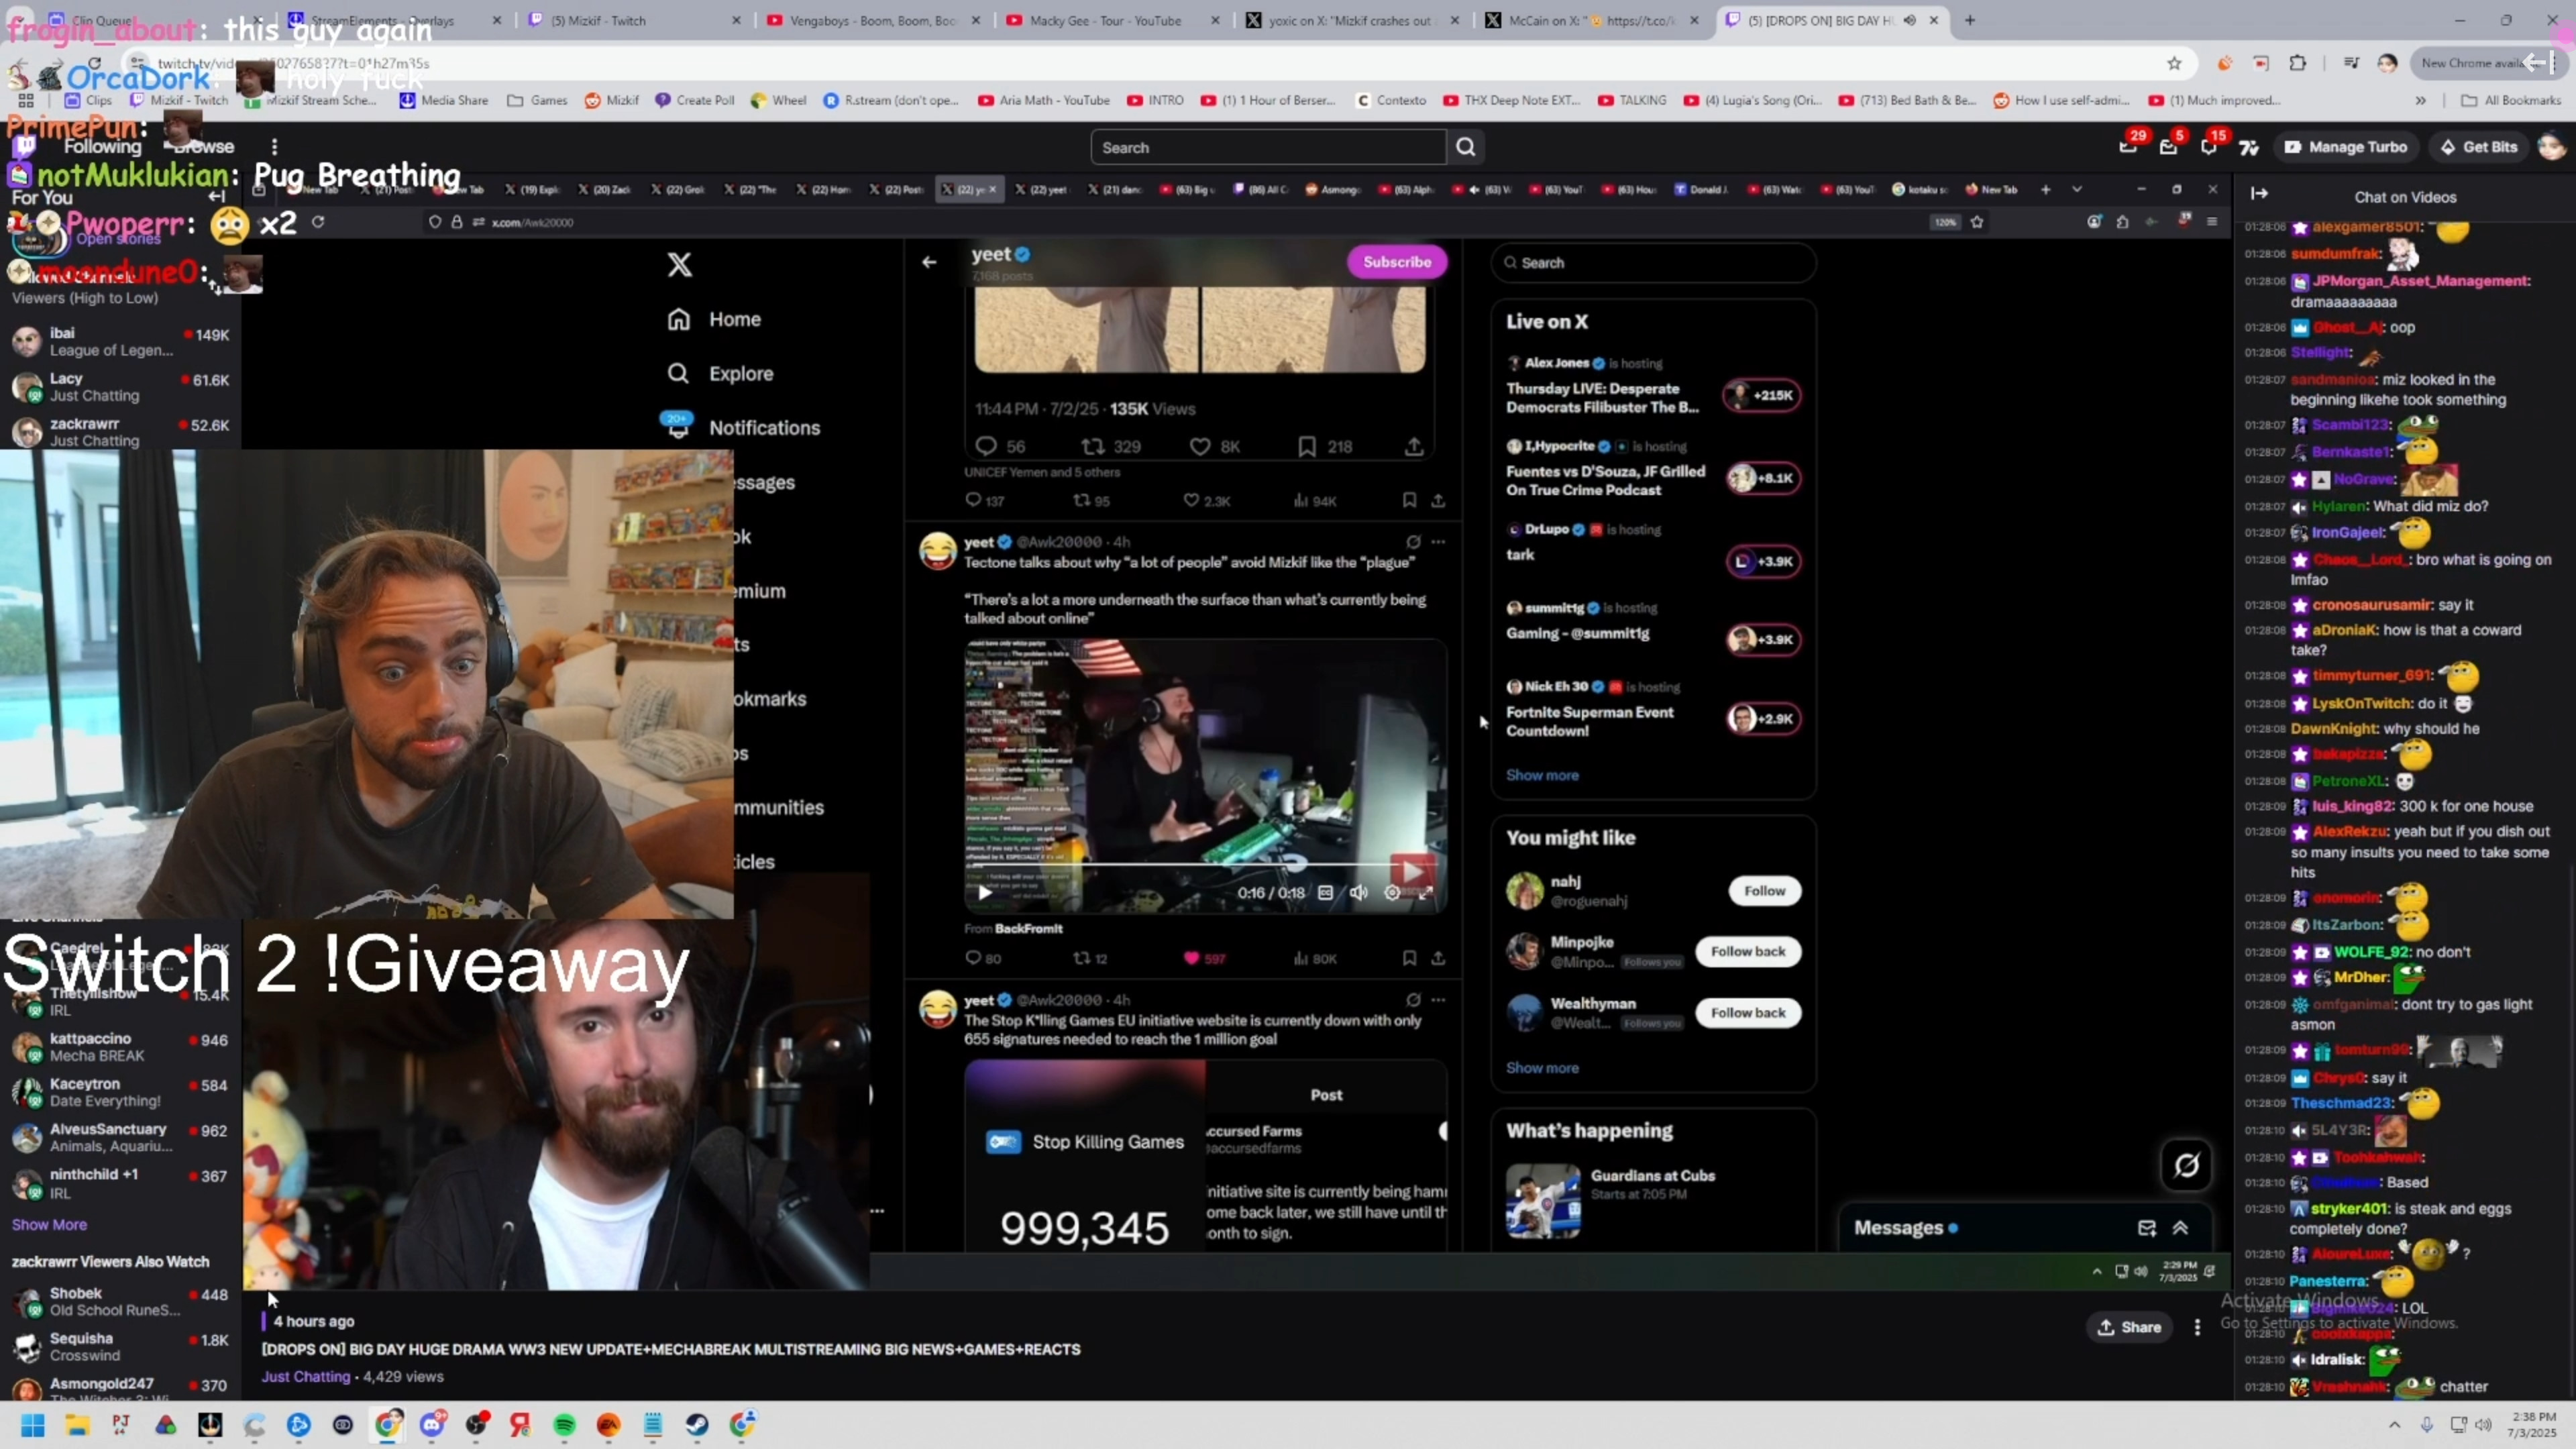
Task: Follow nahj account
Action: pos(1764,891)
